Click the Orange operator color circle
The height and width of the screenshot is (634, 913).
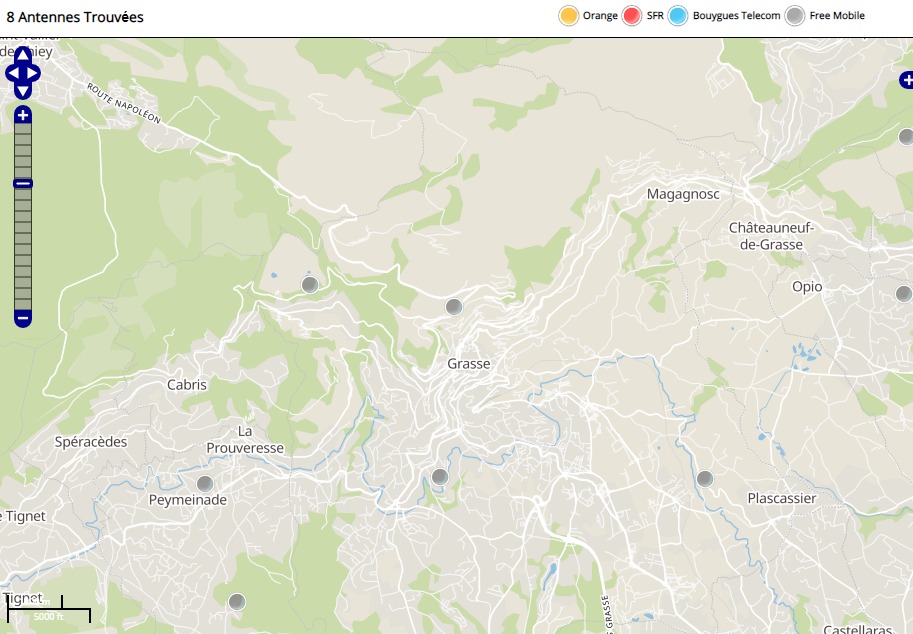pos(568,16)
